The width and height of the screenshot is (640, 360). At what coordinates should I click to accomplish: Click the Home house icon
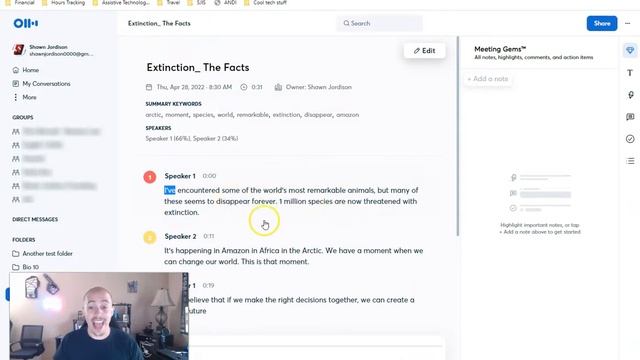[x=16, y=70]
